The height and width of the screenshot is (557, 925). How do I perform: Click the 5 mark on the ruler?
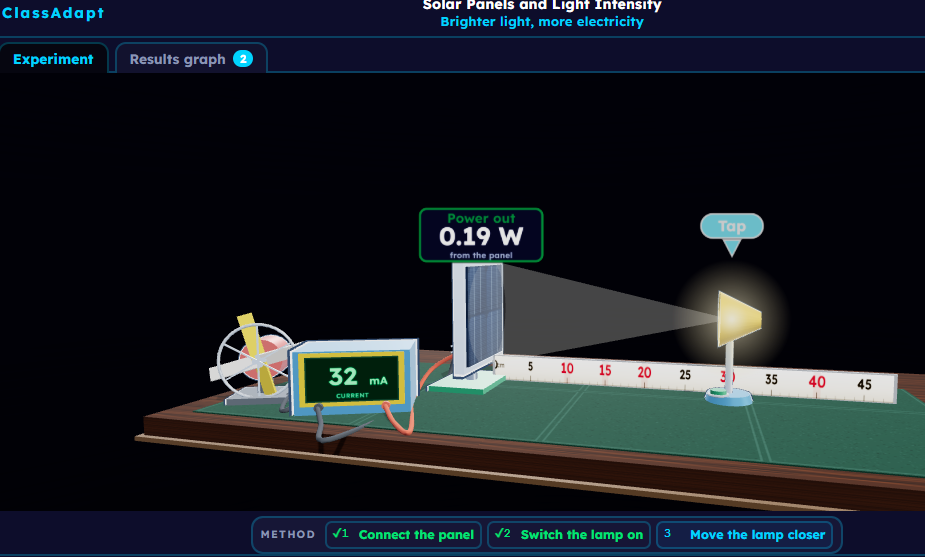[x=530, y=366]
